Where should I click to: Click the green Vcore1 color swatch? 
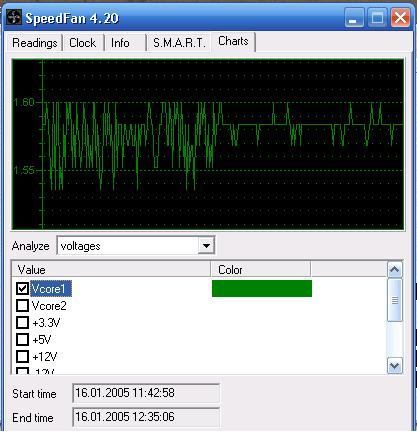point(262,288)
